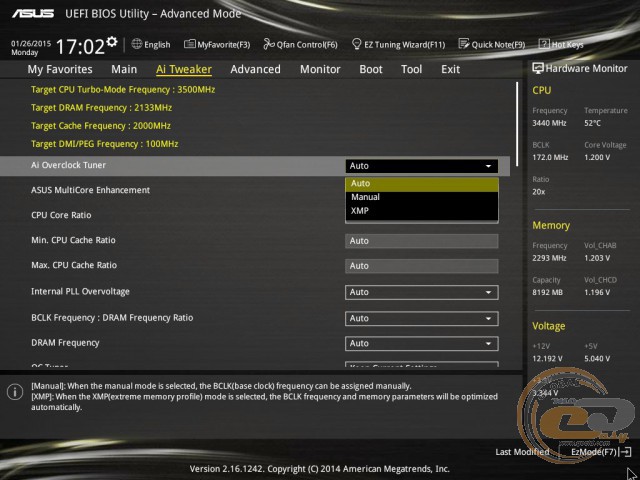Expand Internal PLL Overvoltage dropdown

pyautogui.click(x=422, y=292)
